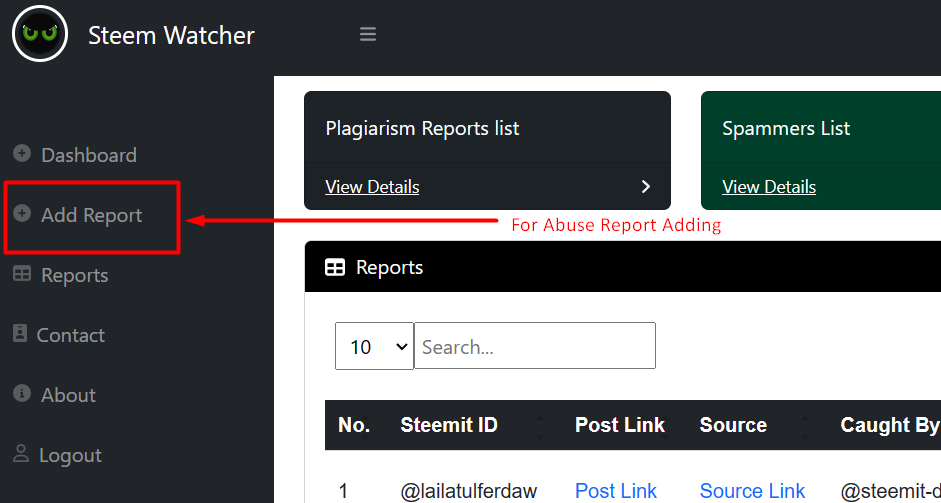This screenshot has height=503, width=941.
Task: Click the table icon in Reports header
Action: (335, 267)
